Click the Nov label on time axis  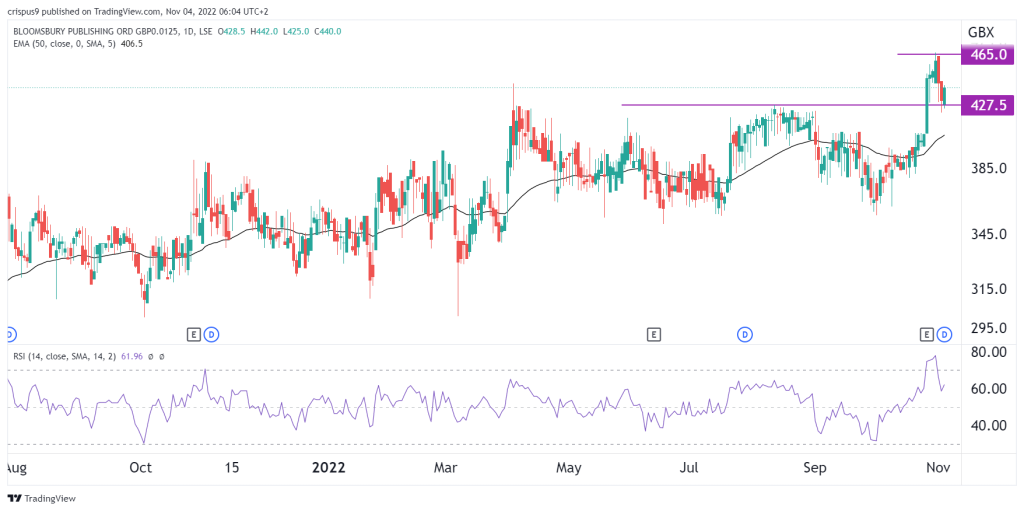point(938,469)
